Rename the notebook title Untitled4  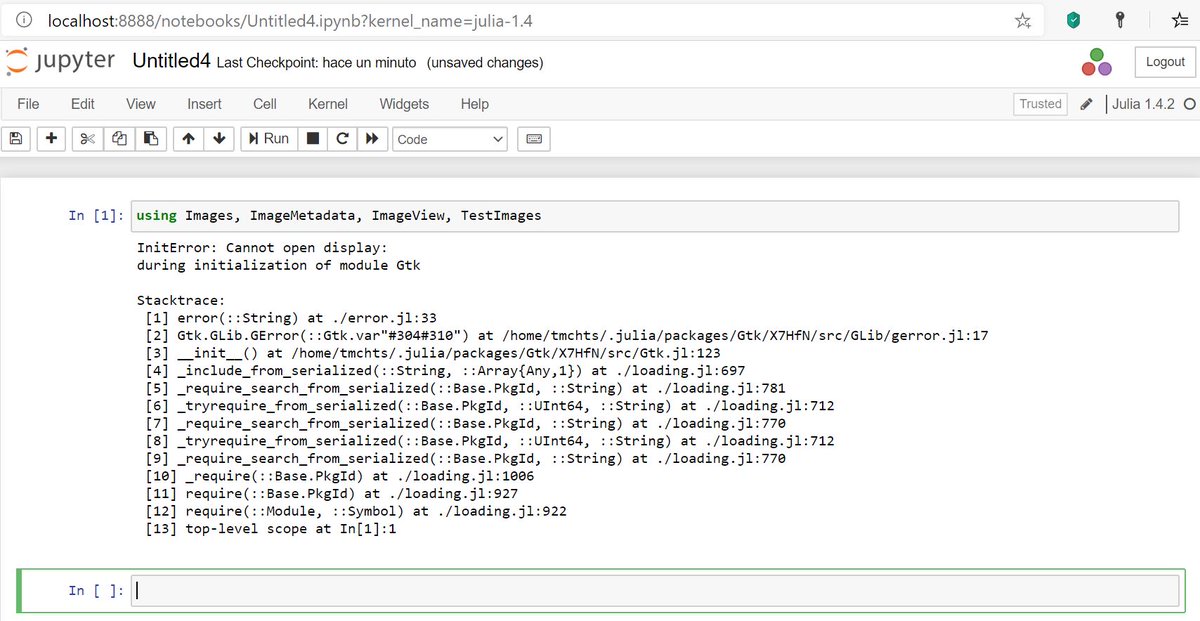click(x=171, y=62)
